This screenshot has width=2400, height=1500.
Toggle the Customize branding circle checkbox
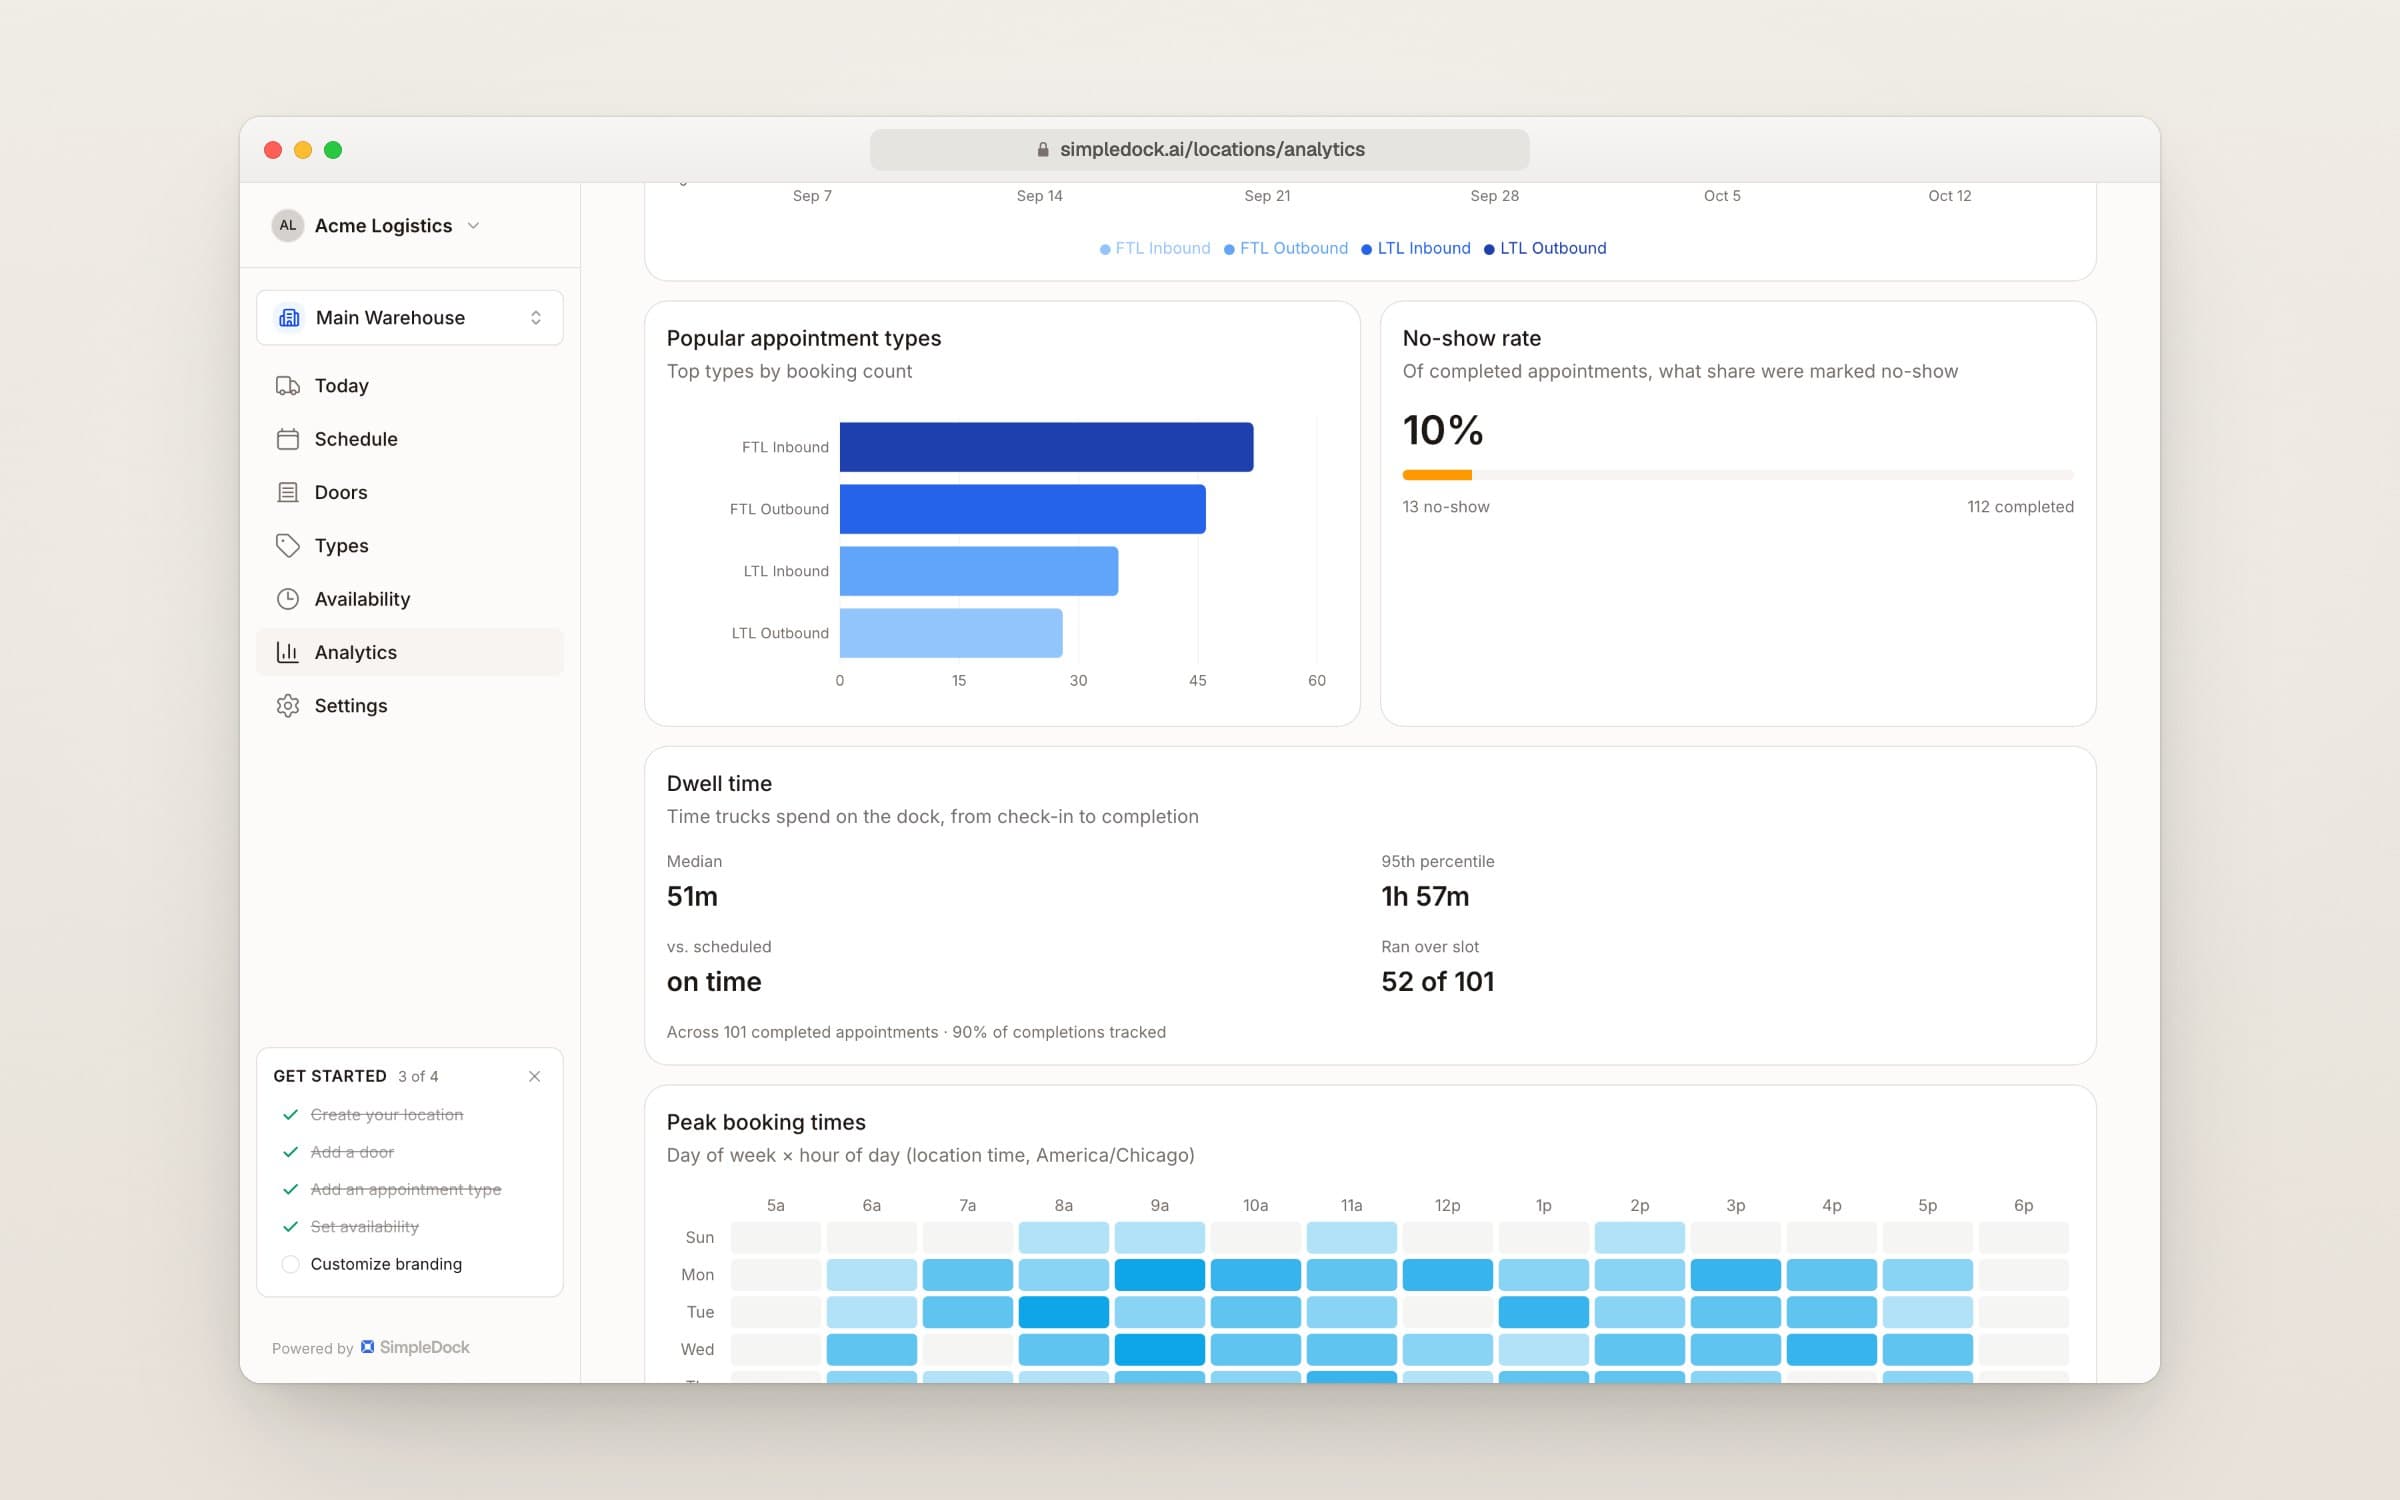click(x=290, y=1264)
